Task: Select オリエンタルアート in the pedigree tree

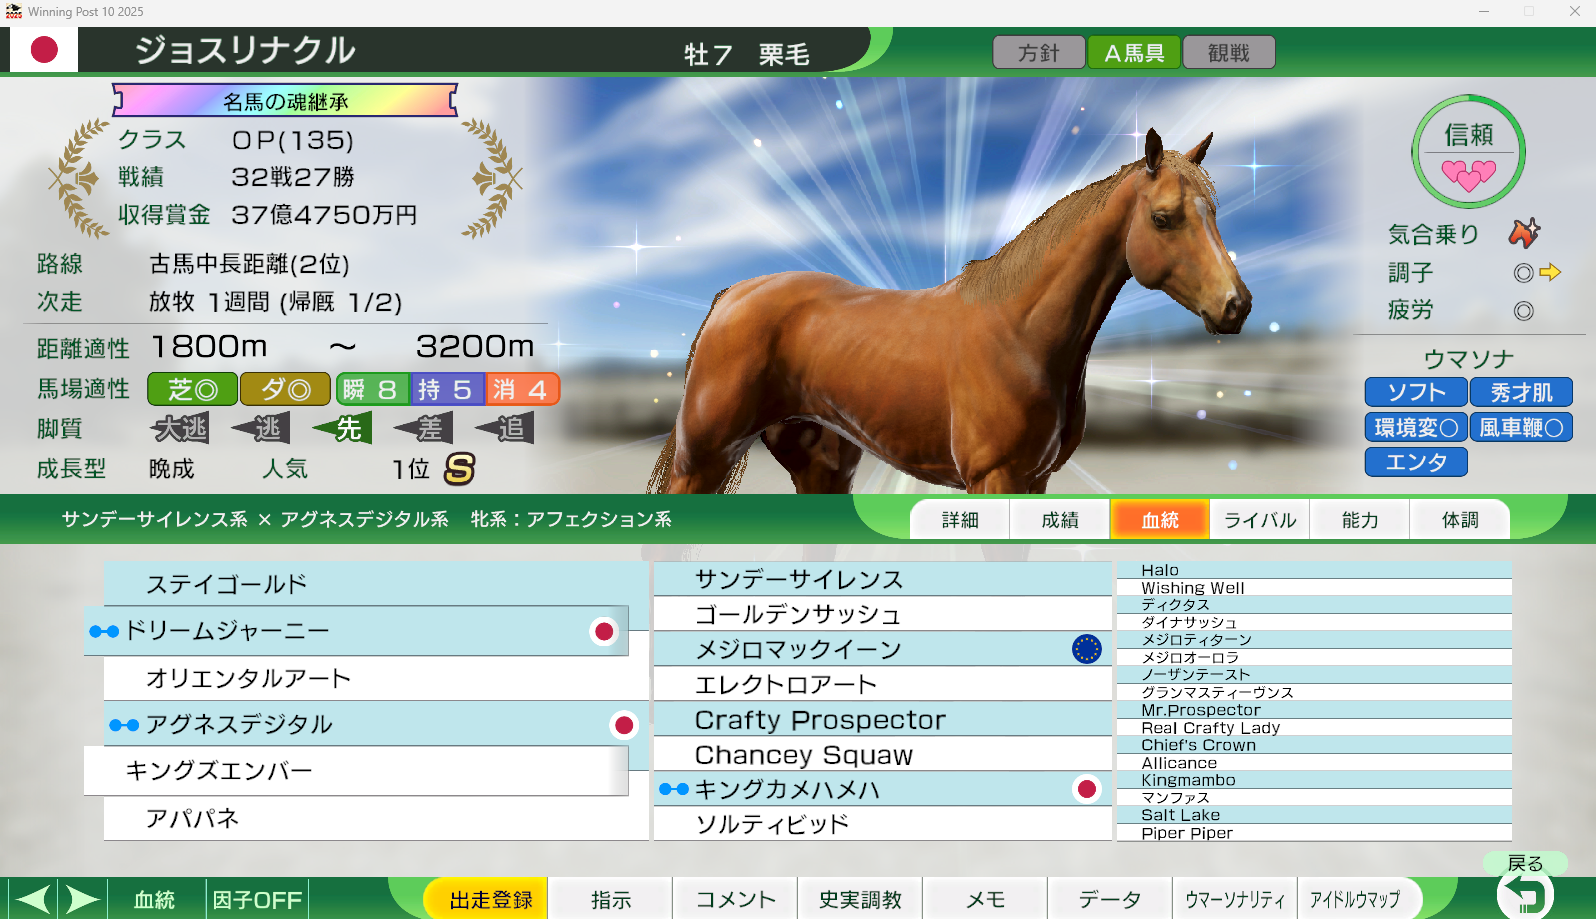Action: (x=376, y=678)
